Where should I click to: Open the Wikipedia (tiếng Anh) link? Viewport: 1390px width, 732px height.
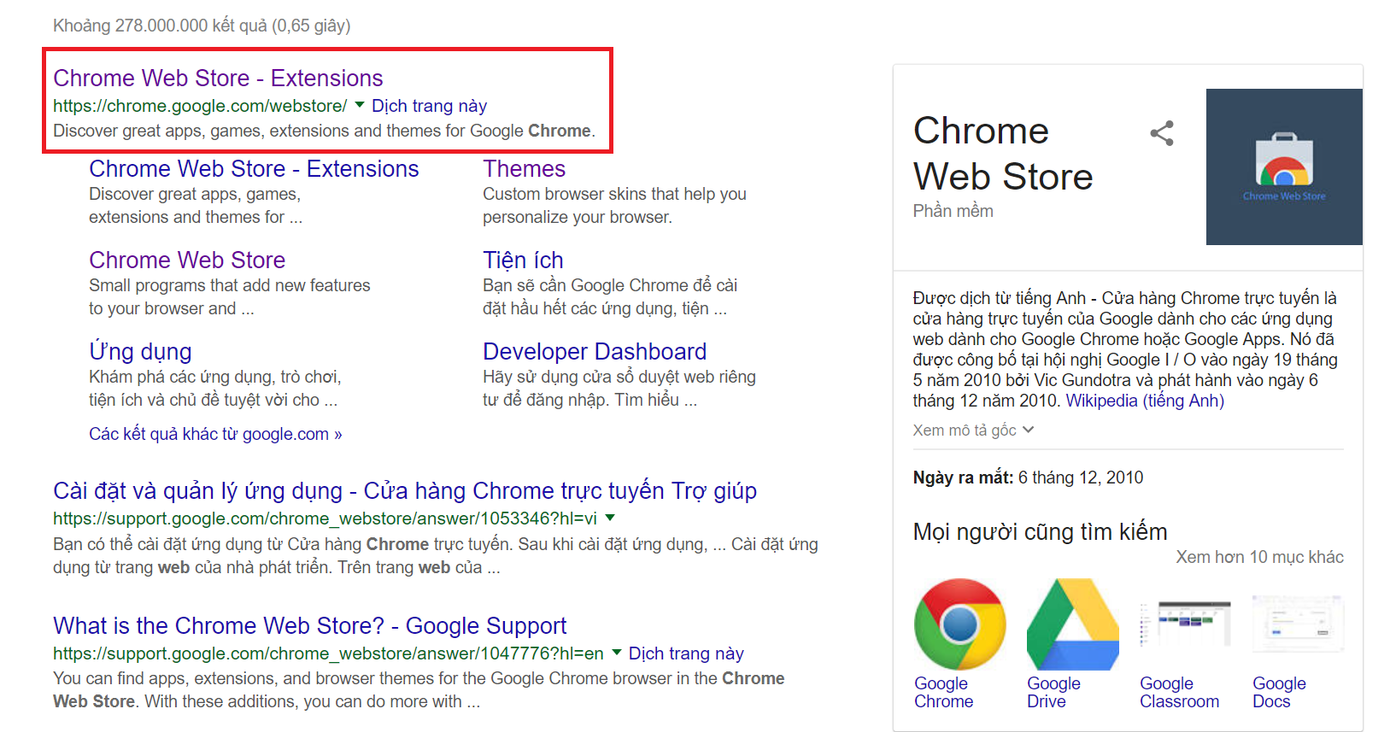(x=1145, y=401)
